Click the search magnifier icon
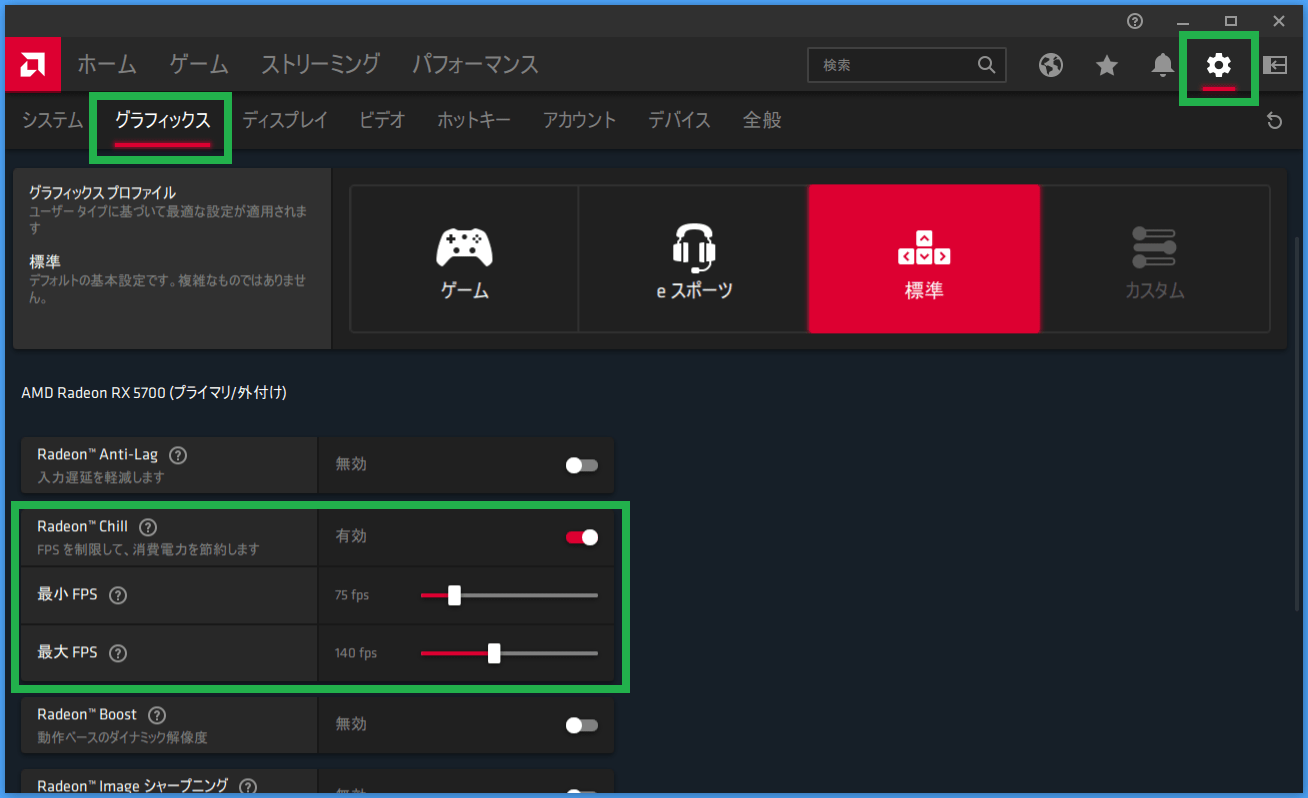The image size is (1308, 798). pos(986,65)
